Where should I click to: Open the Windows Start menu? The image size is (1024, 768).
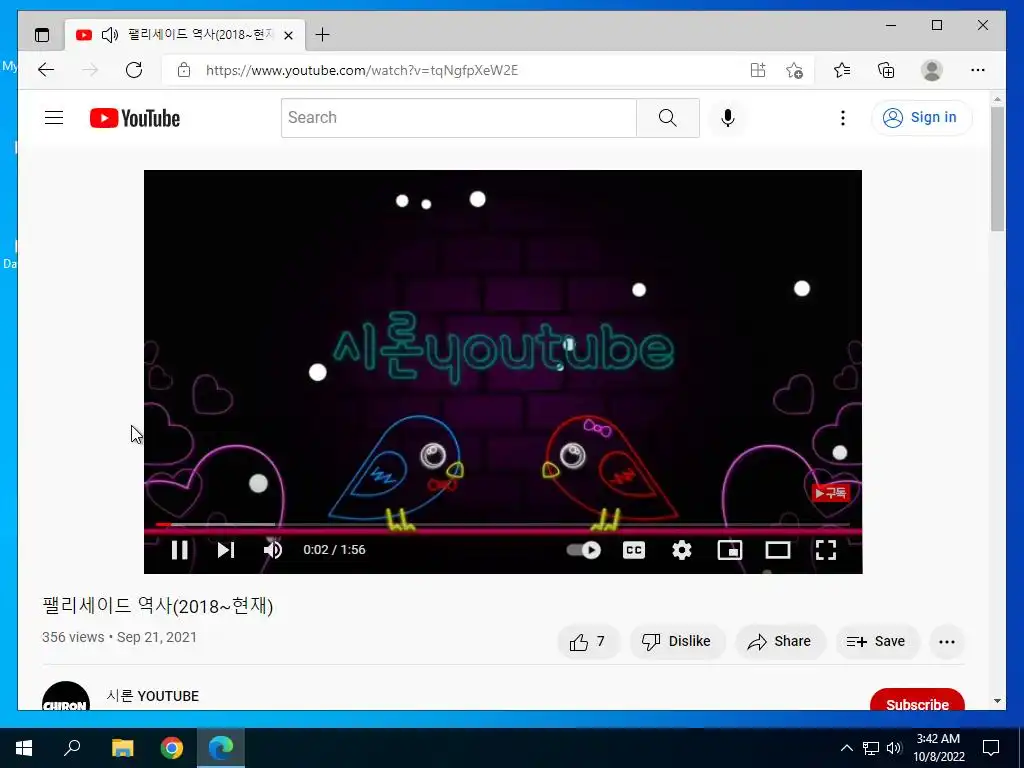pyautogui.click(x=24, y=748)
